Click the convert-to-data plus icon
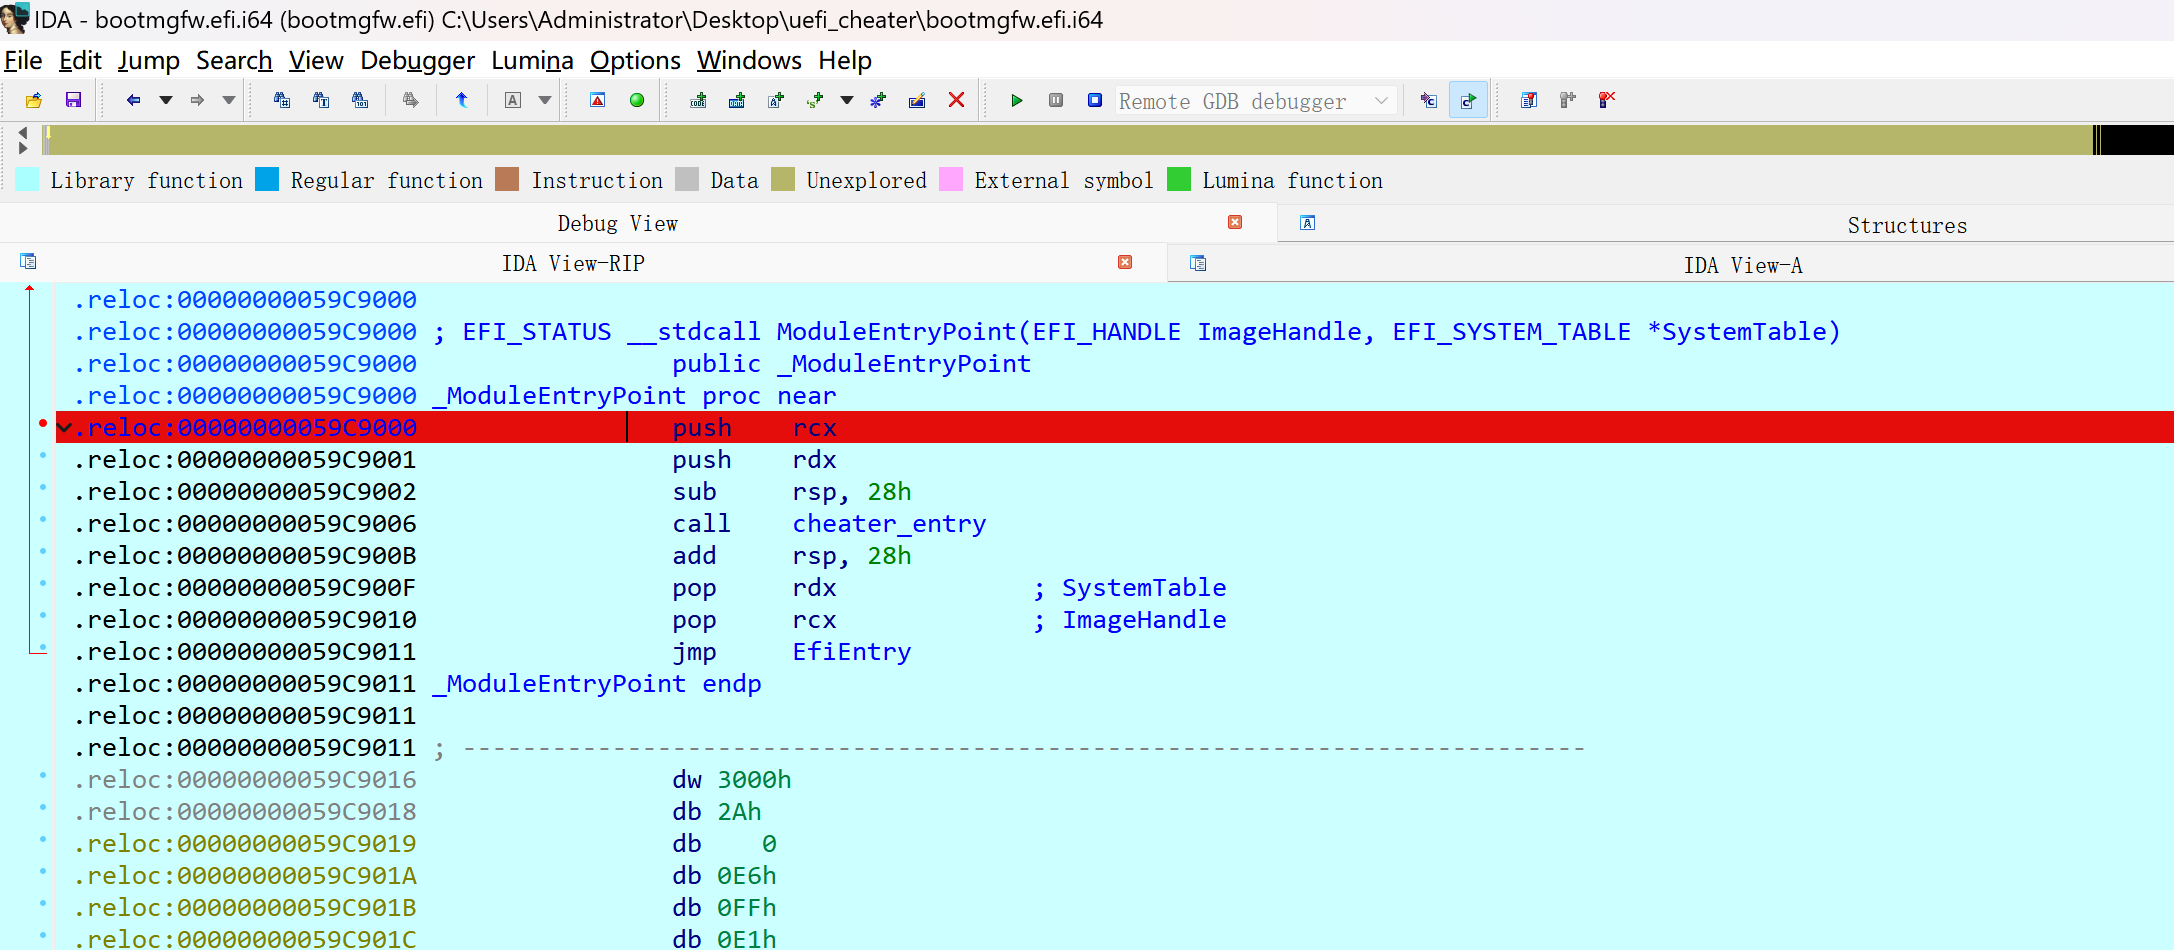This screenshot has width=2174, height=950. coord(737,100)
